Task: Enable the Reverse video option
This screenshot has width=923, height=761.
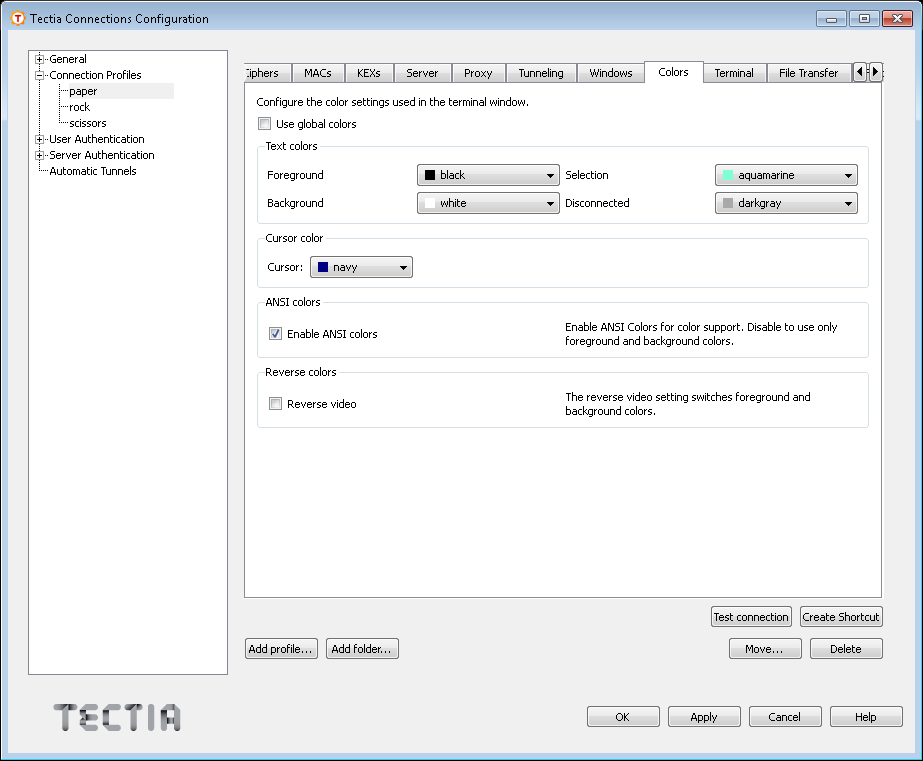Action: (275, 404)
